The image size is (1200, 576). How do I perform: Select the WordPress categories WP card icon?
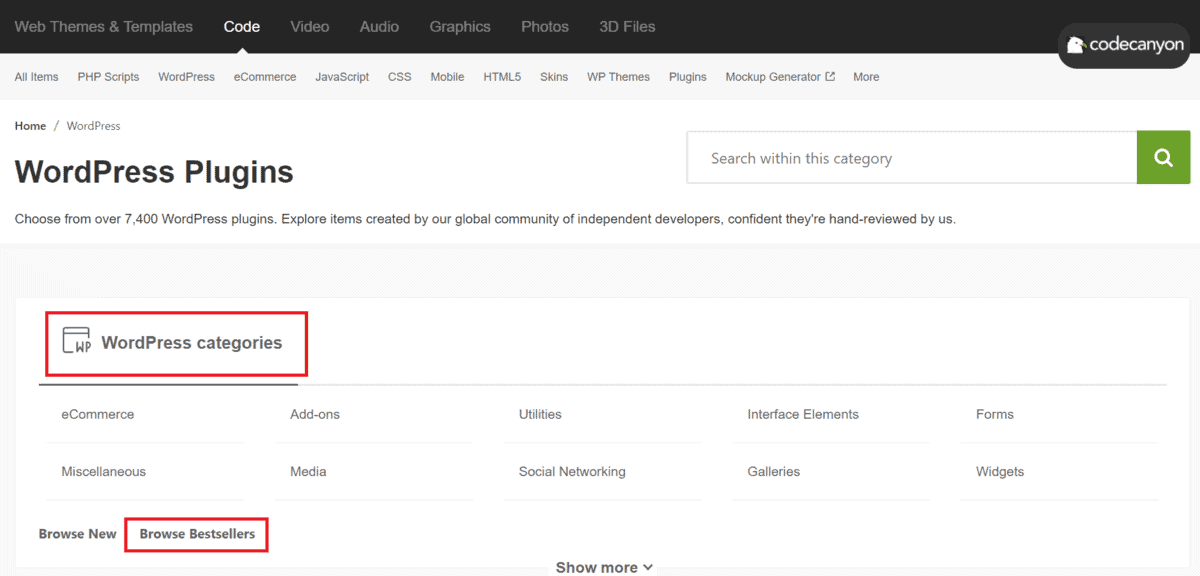(76, 342)
